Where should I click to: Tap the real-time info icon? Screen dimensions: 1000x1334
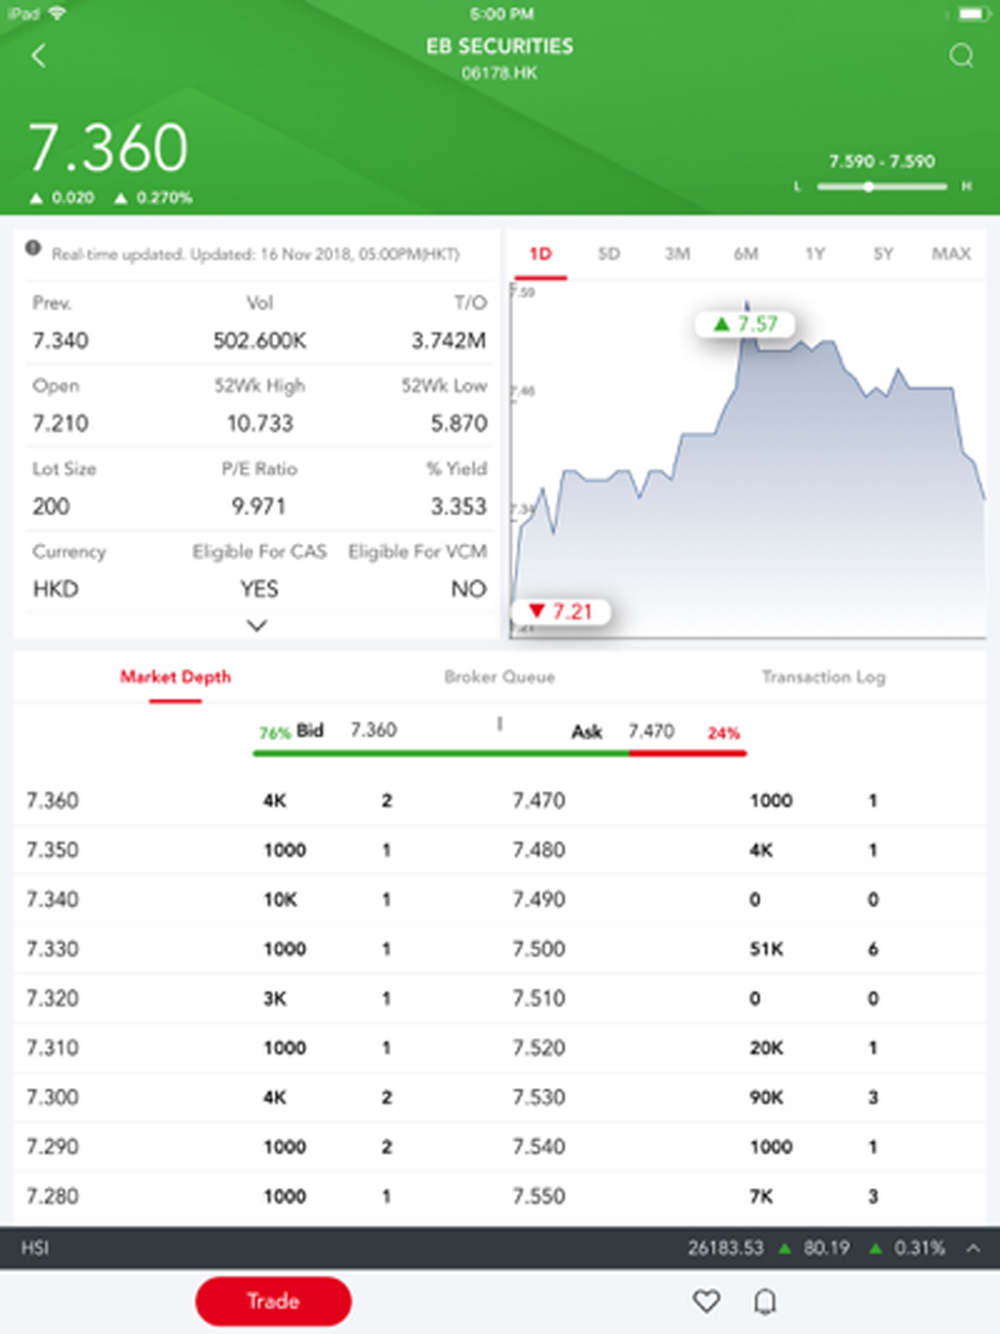pyautogui.click(x=33, y=248)
